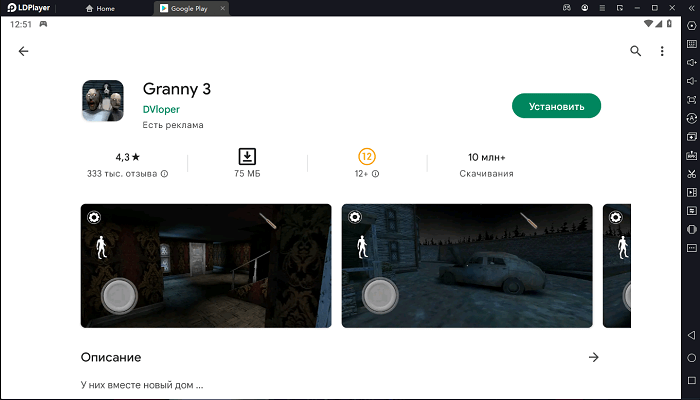
Task: Click the Установить install button
Action: tap(556, 106)
